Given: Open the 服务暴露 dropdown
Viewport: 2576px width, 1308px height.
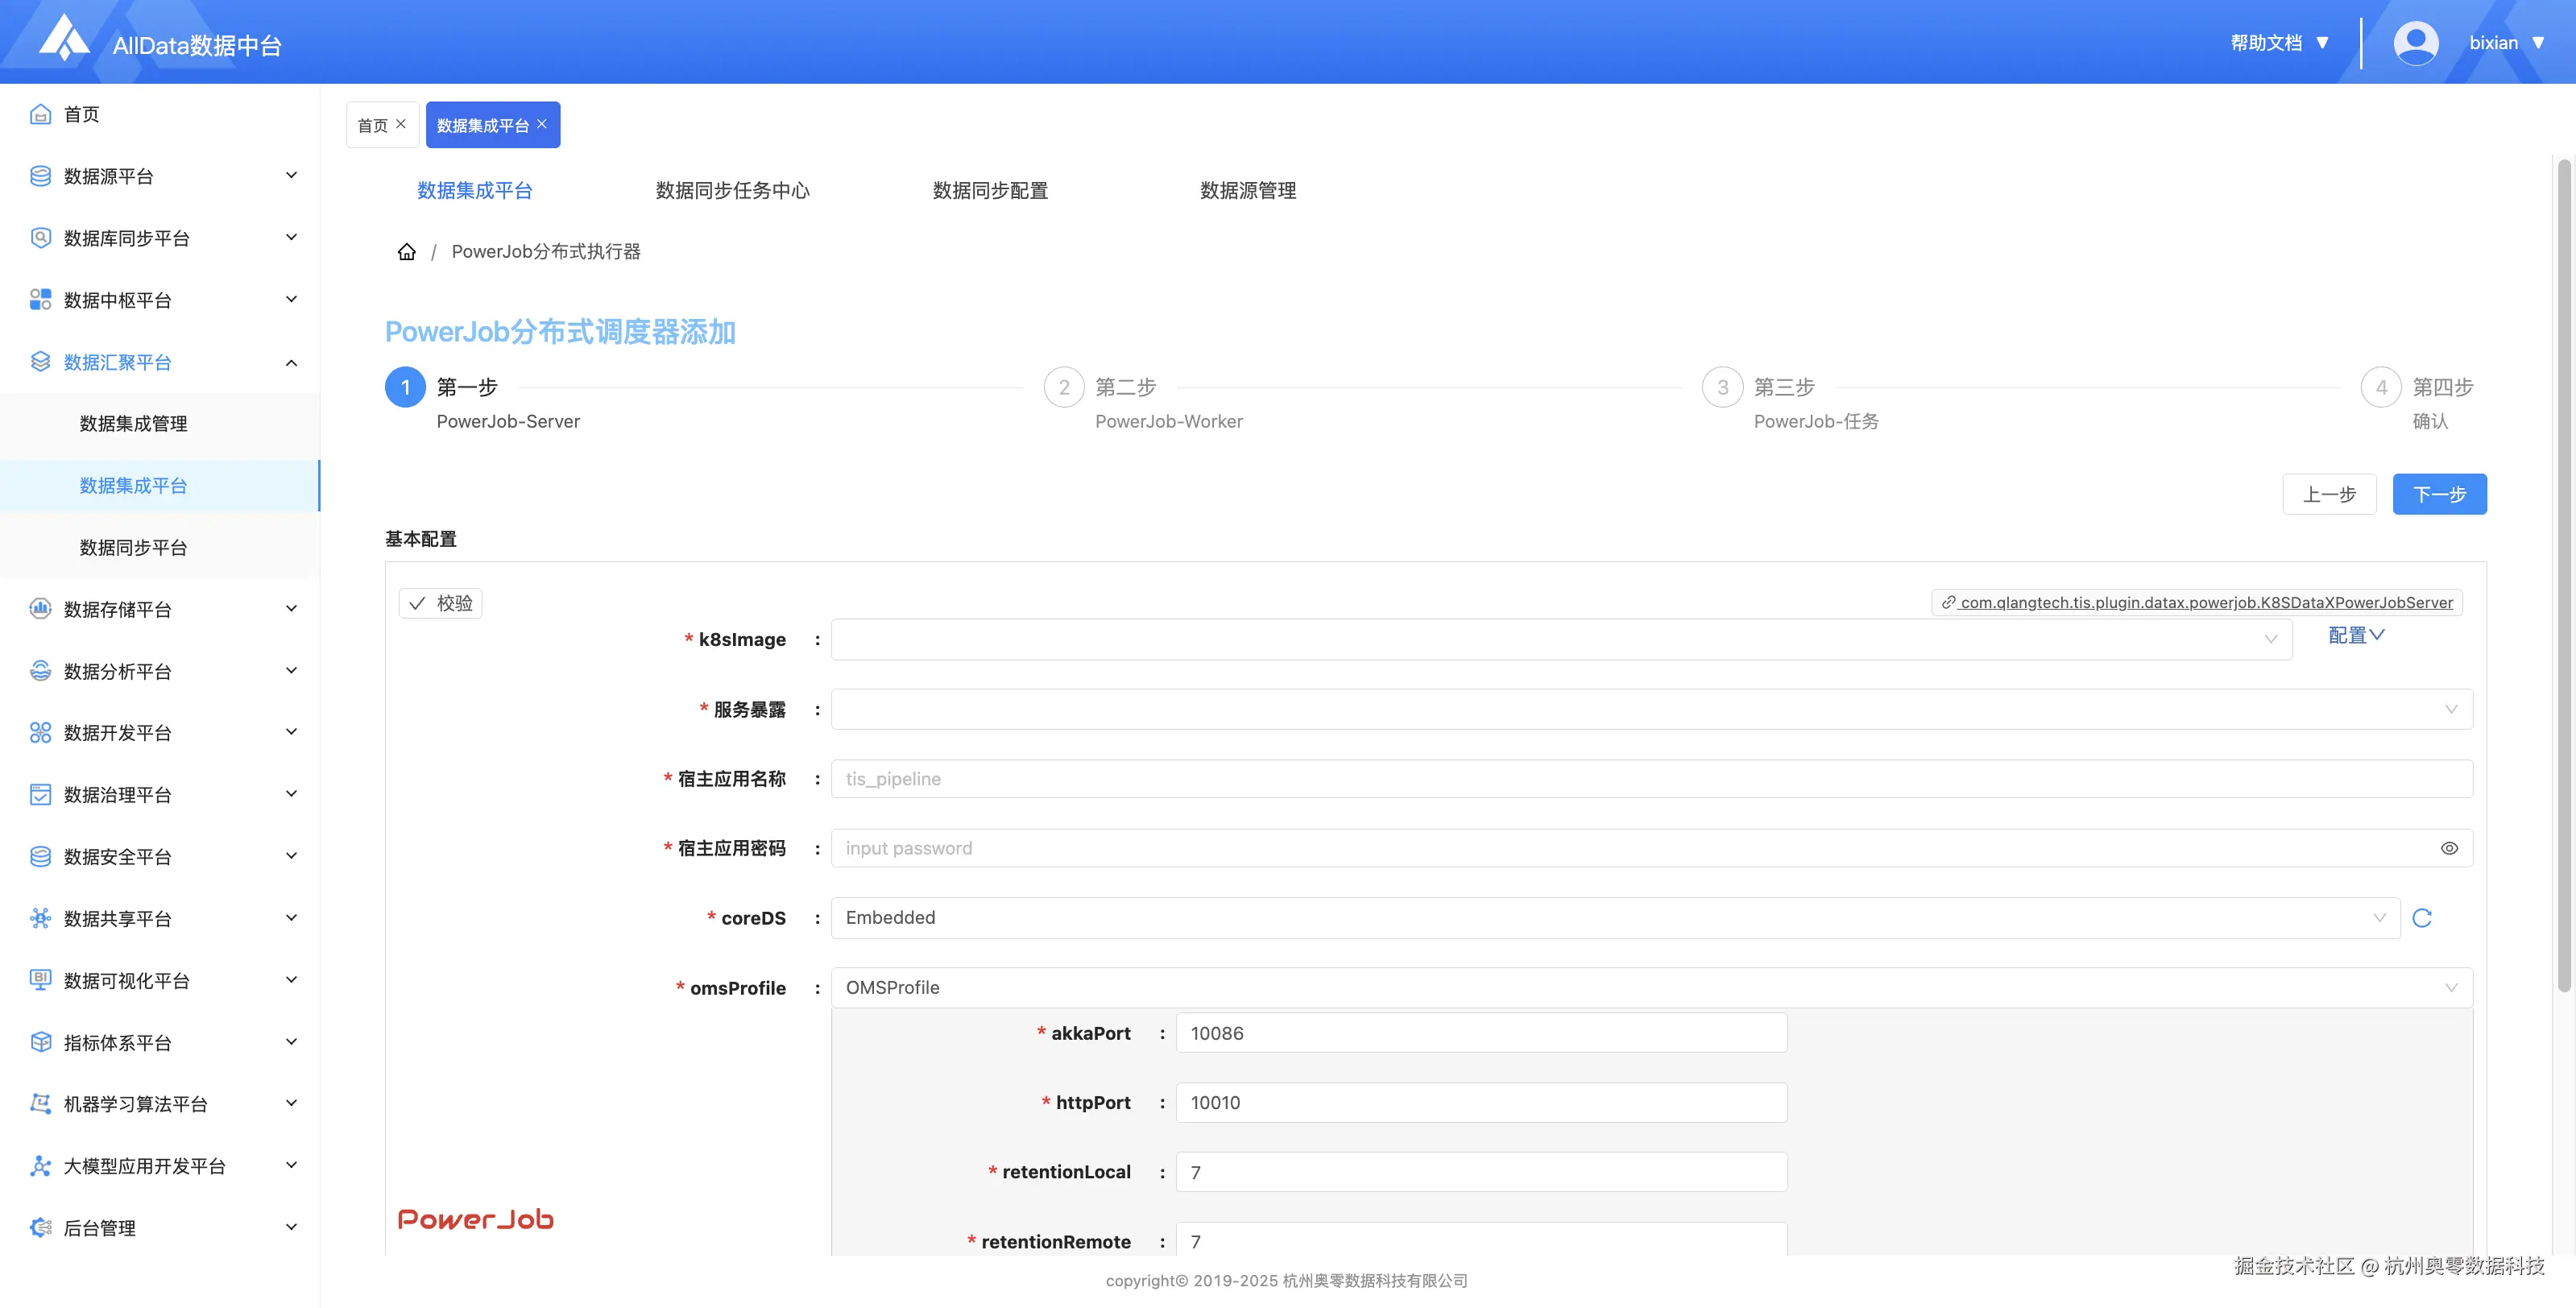Looking at the screenshot, I should [1651, 709].
